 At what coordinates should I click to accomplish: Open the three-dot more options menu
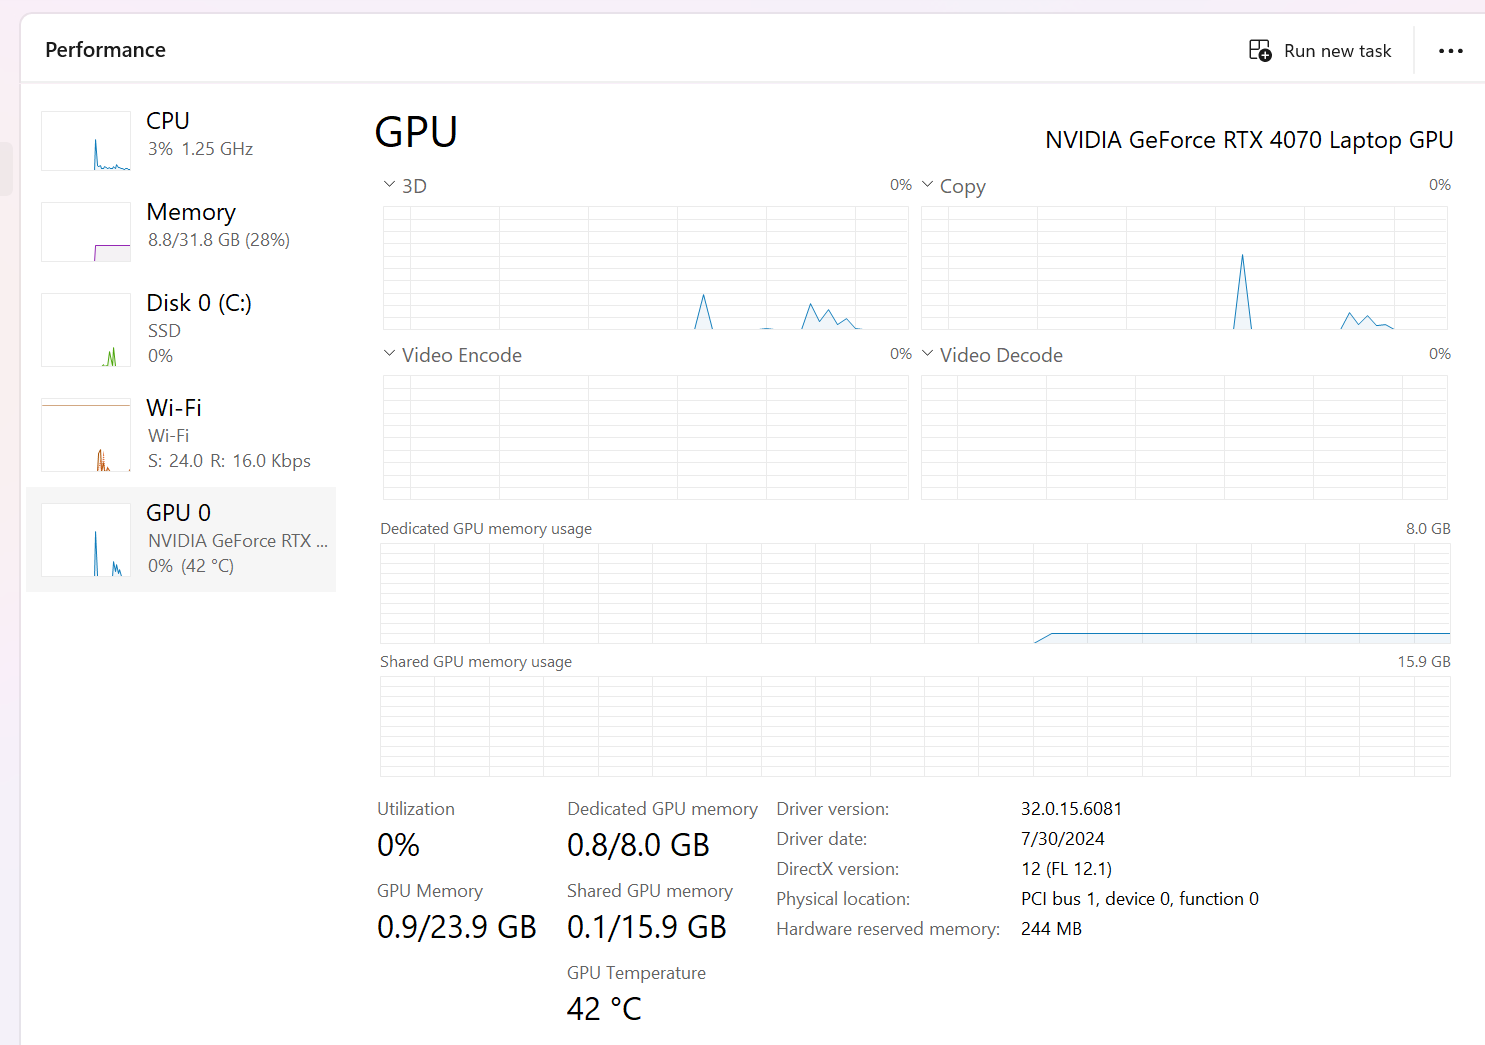pyautogui.click(x=1450, y=50)
